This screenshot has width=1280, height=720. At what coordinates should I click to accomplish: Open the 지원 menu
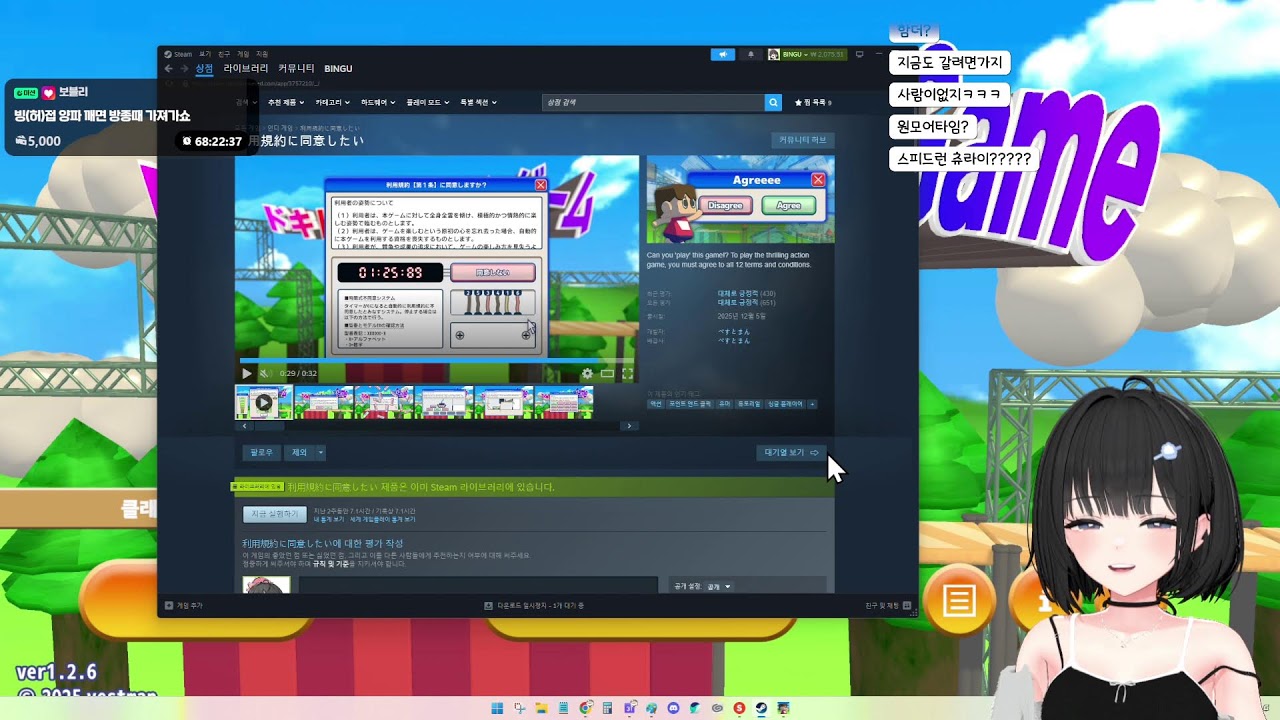point(262,54)
